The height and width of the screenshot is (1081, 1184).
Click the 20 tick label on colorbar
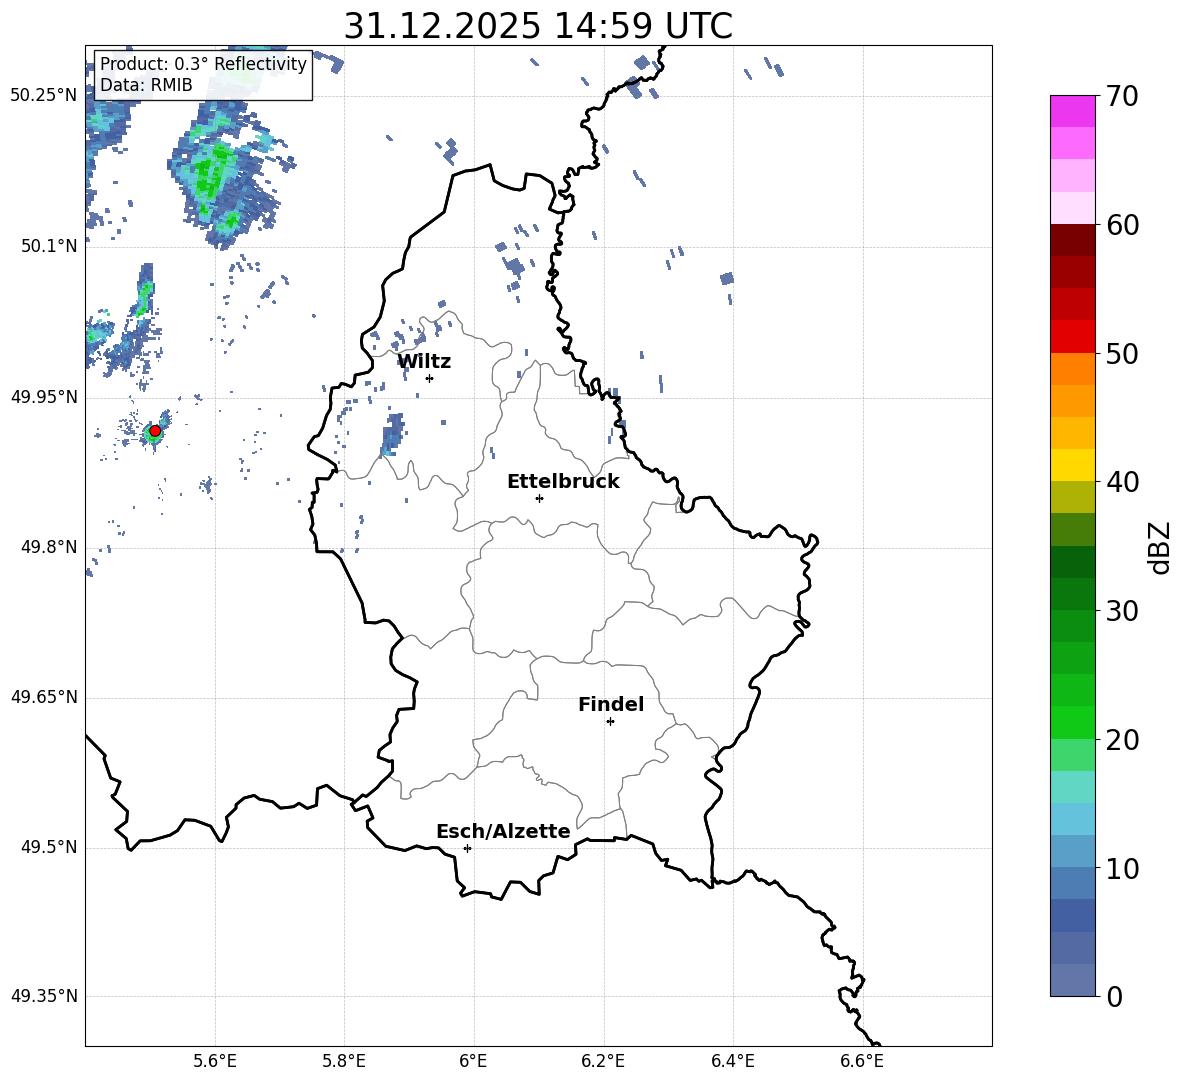[x=1122, y=739]
